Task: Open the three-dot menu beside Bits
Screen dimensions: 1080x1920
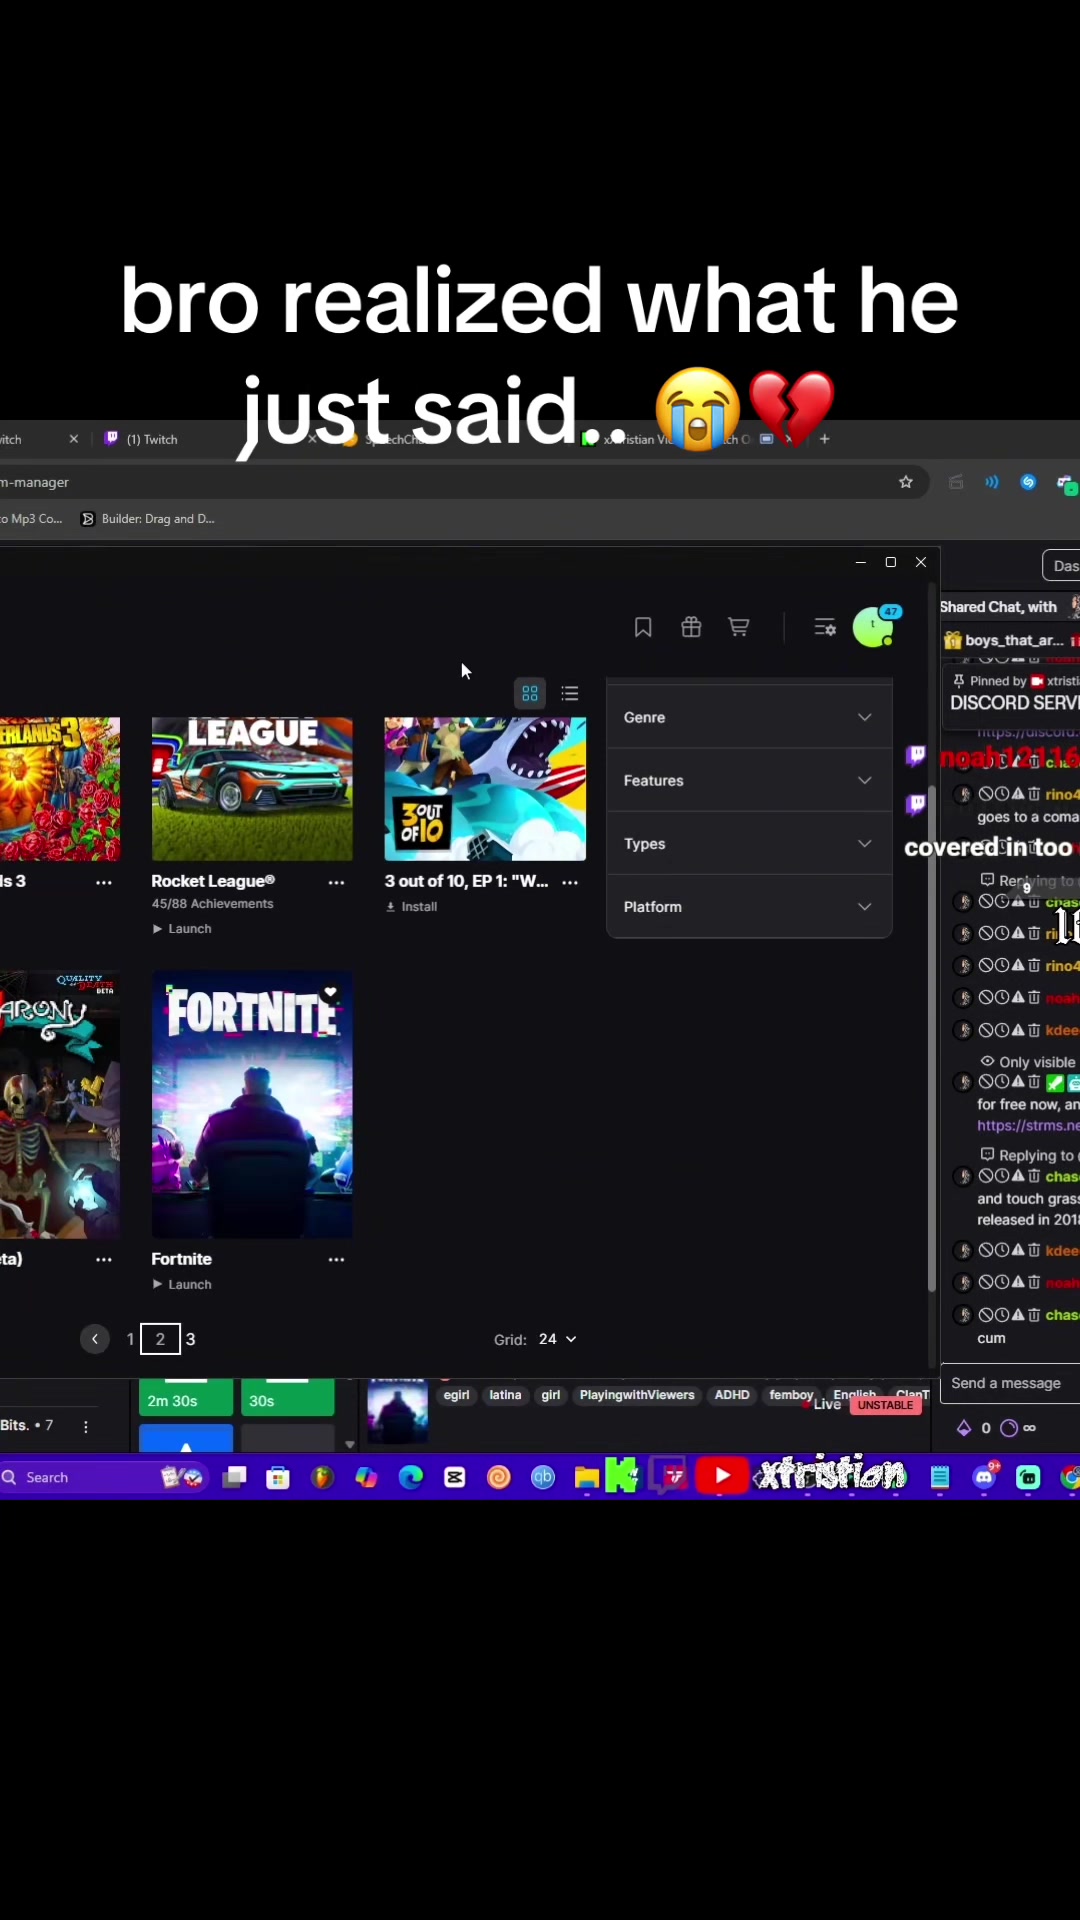Action: tap(86, 1427)
